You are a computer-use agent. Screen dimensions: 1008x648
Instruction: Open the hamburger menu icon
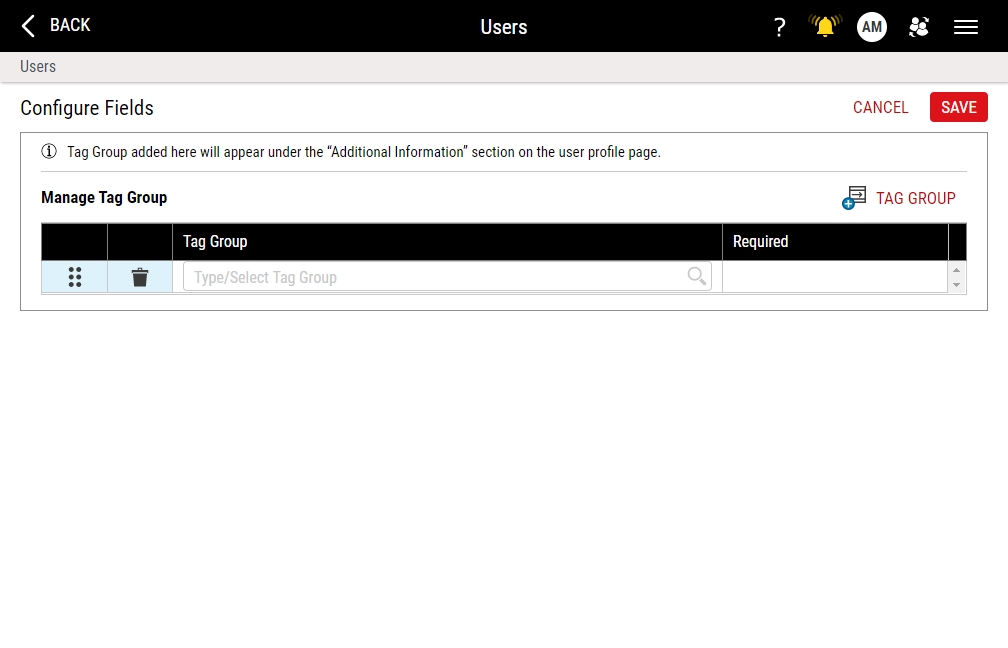tap(965, 27)
